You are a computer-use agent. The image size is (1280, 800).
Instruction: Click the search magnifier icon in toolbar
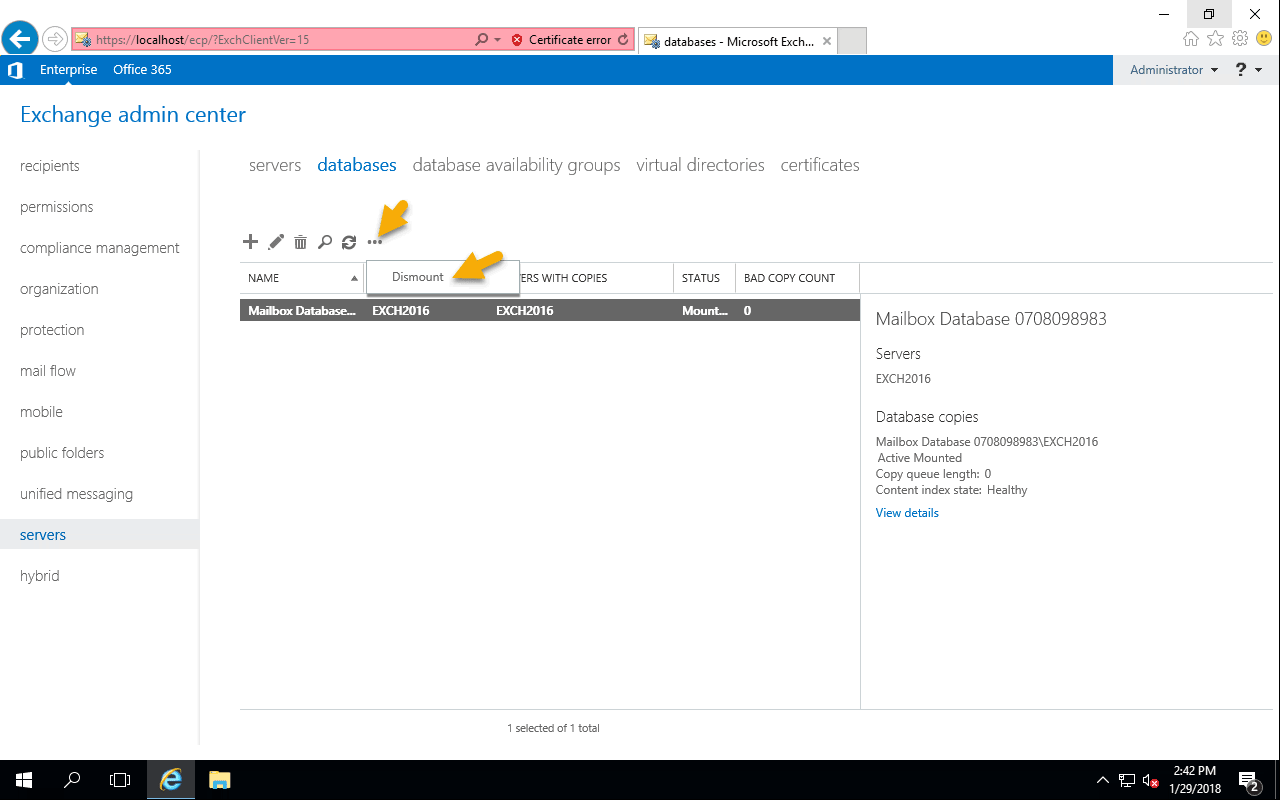point(324,242)
